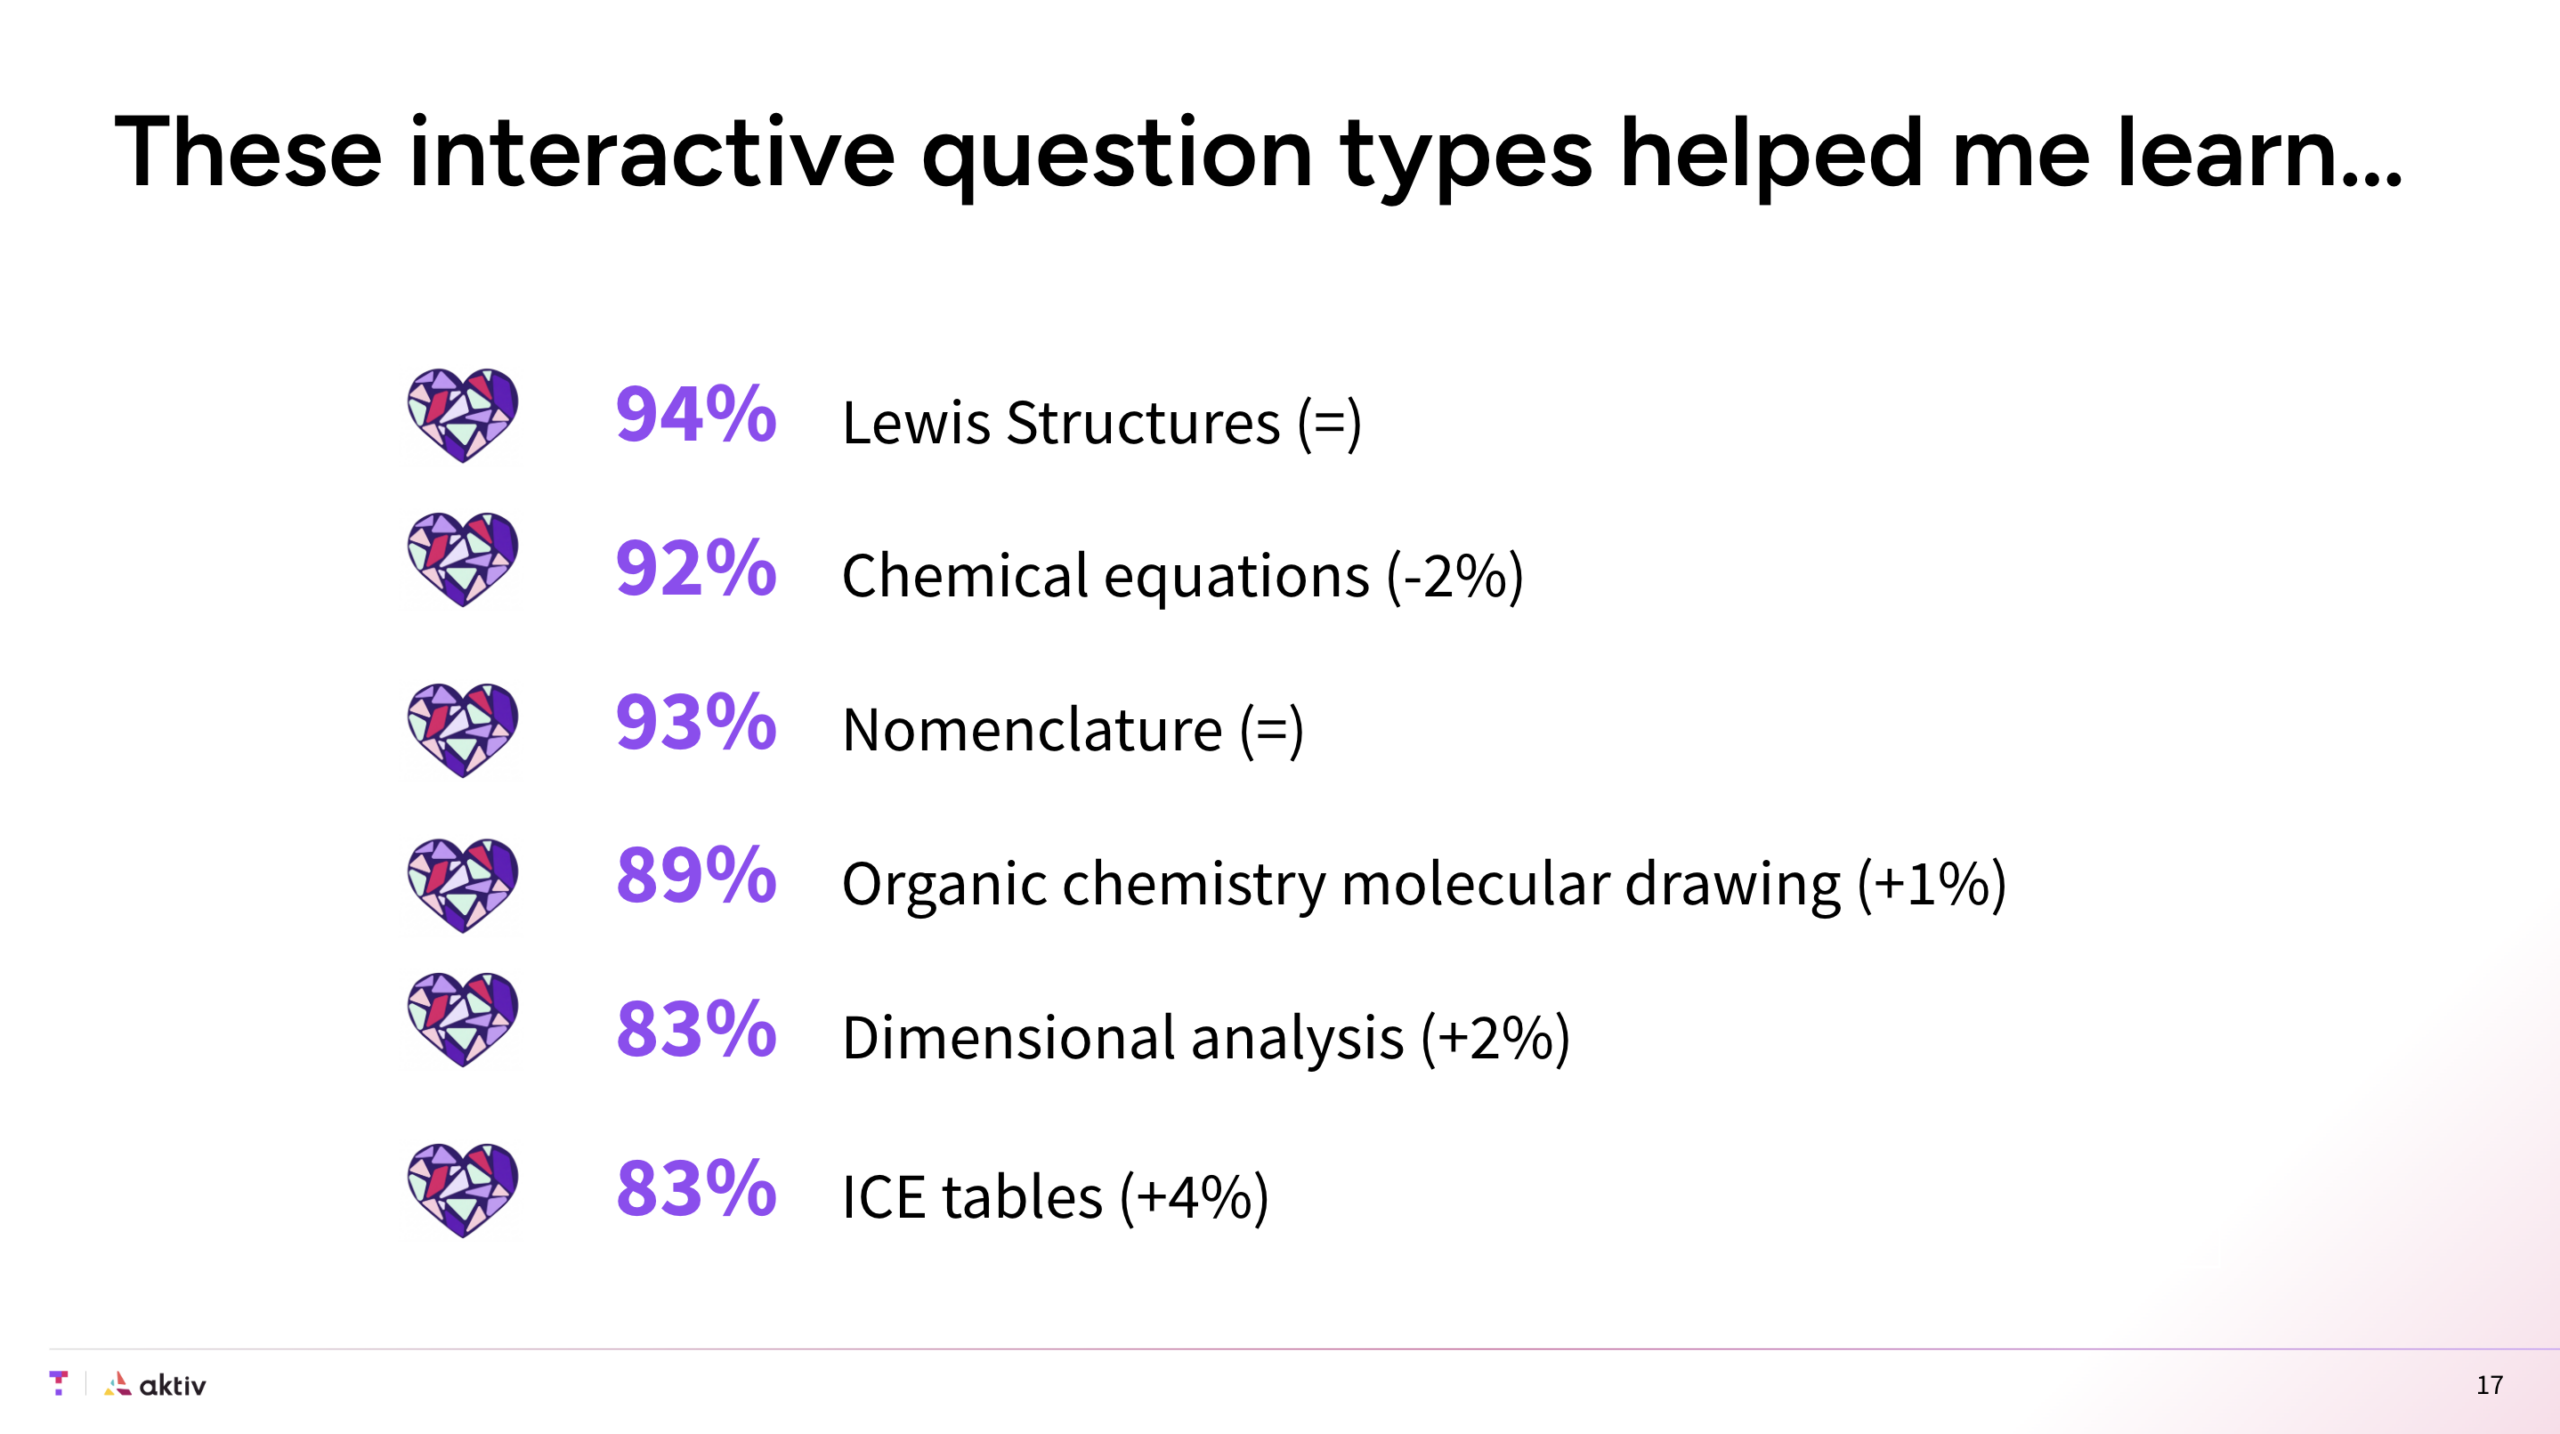Select the 92% figure
The height and width of the screenshot is (1434, 2560).
pos(696,567)
